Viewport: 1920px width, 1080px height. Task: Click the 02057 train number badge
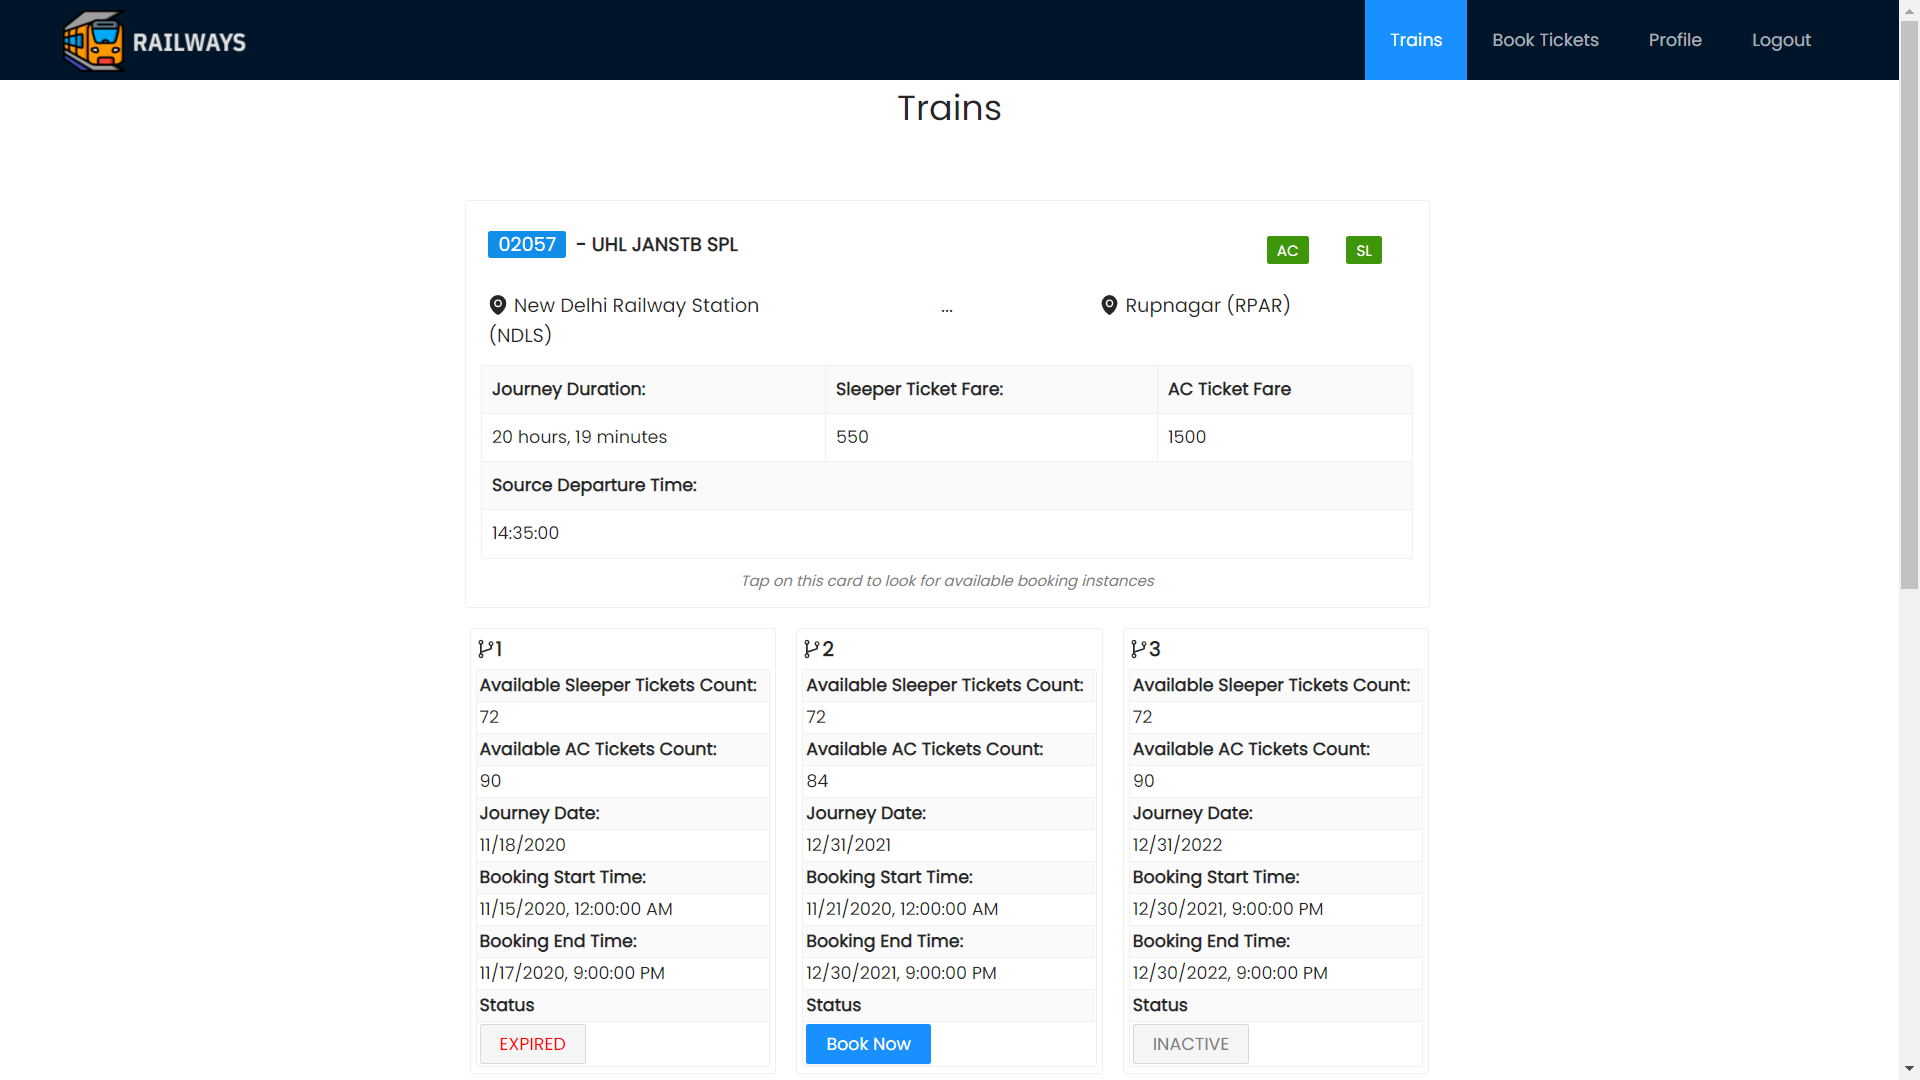pos(527,245)
